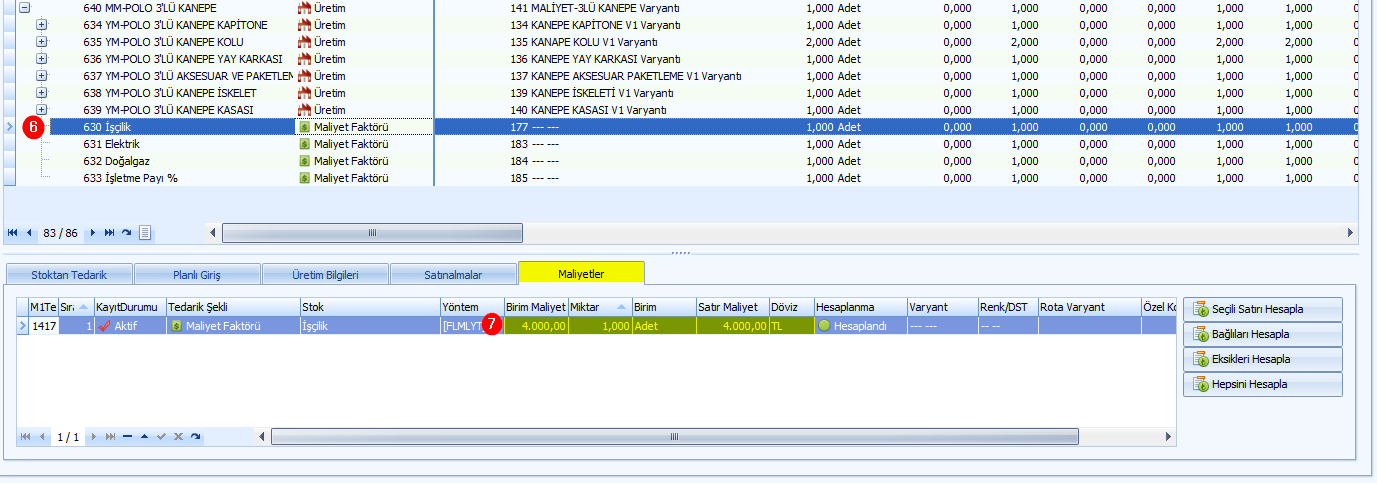This screenshot has width=1377, height=483.
Task: Click right arrow of lower grid horizontal scrollbar
Action: (x=1169, y=437)
